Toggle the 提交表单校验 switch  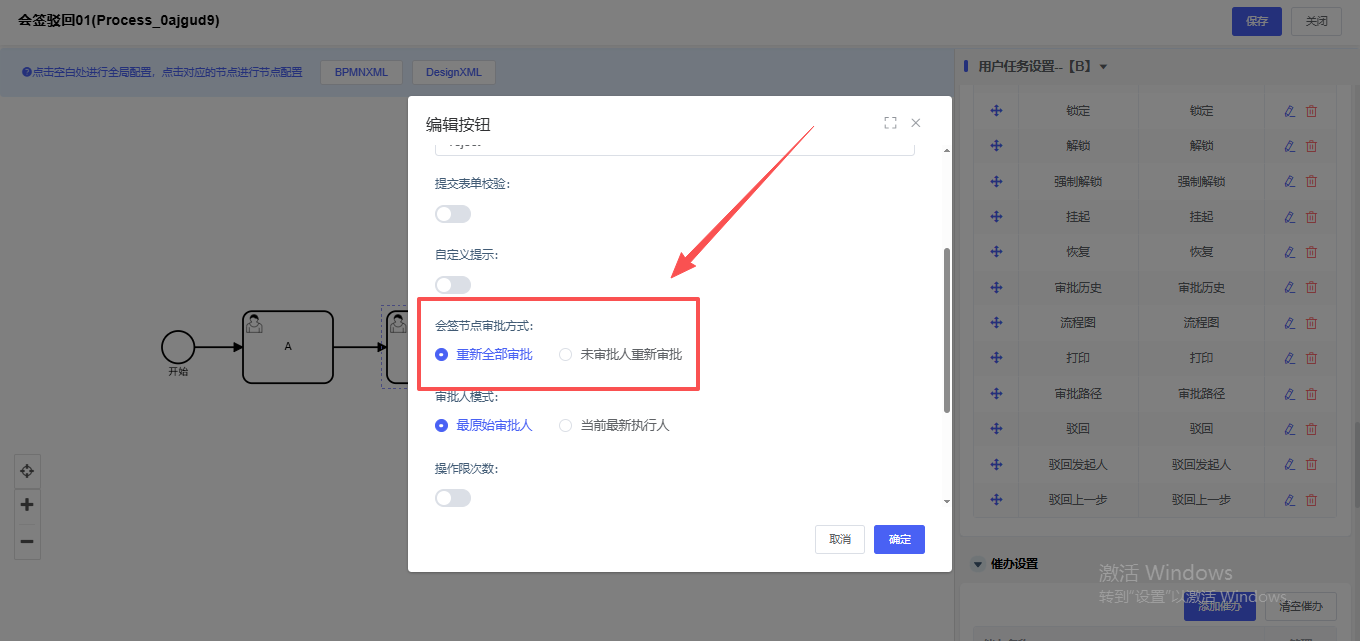point(452,214)
